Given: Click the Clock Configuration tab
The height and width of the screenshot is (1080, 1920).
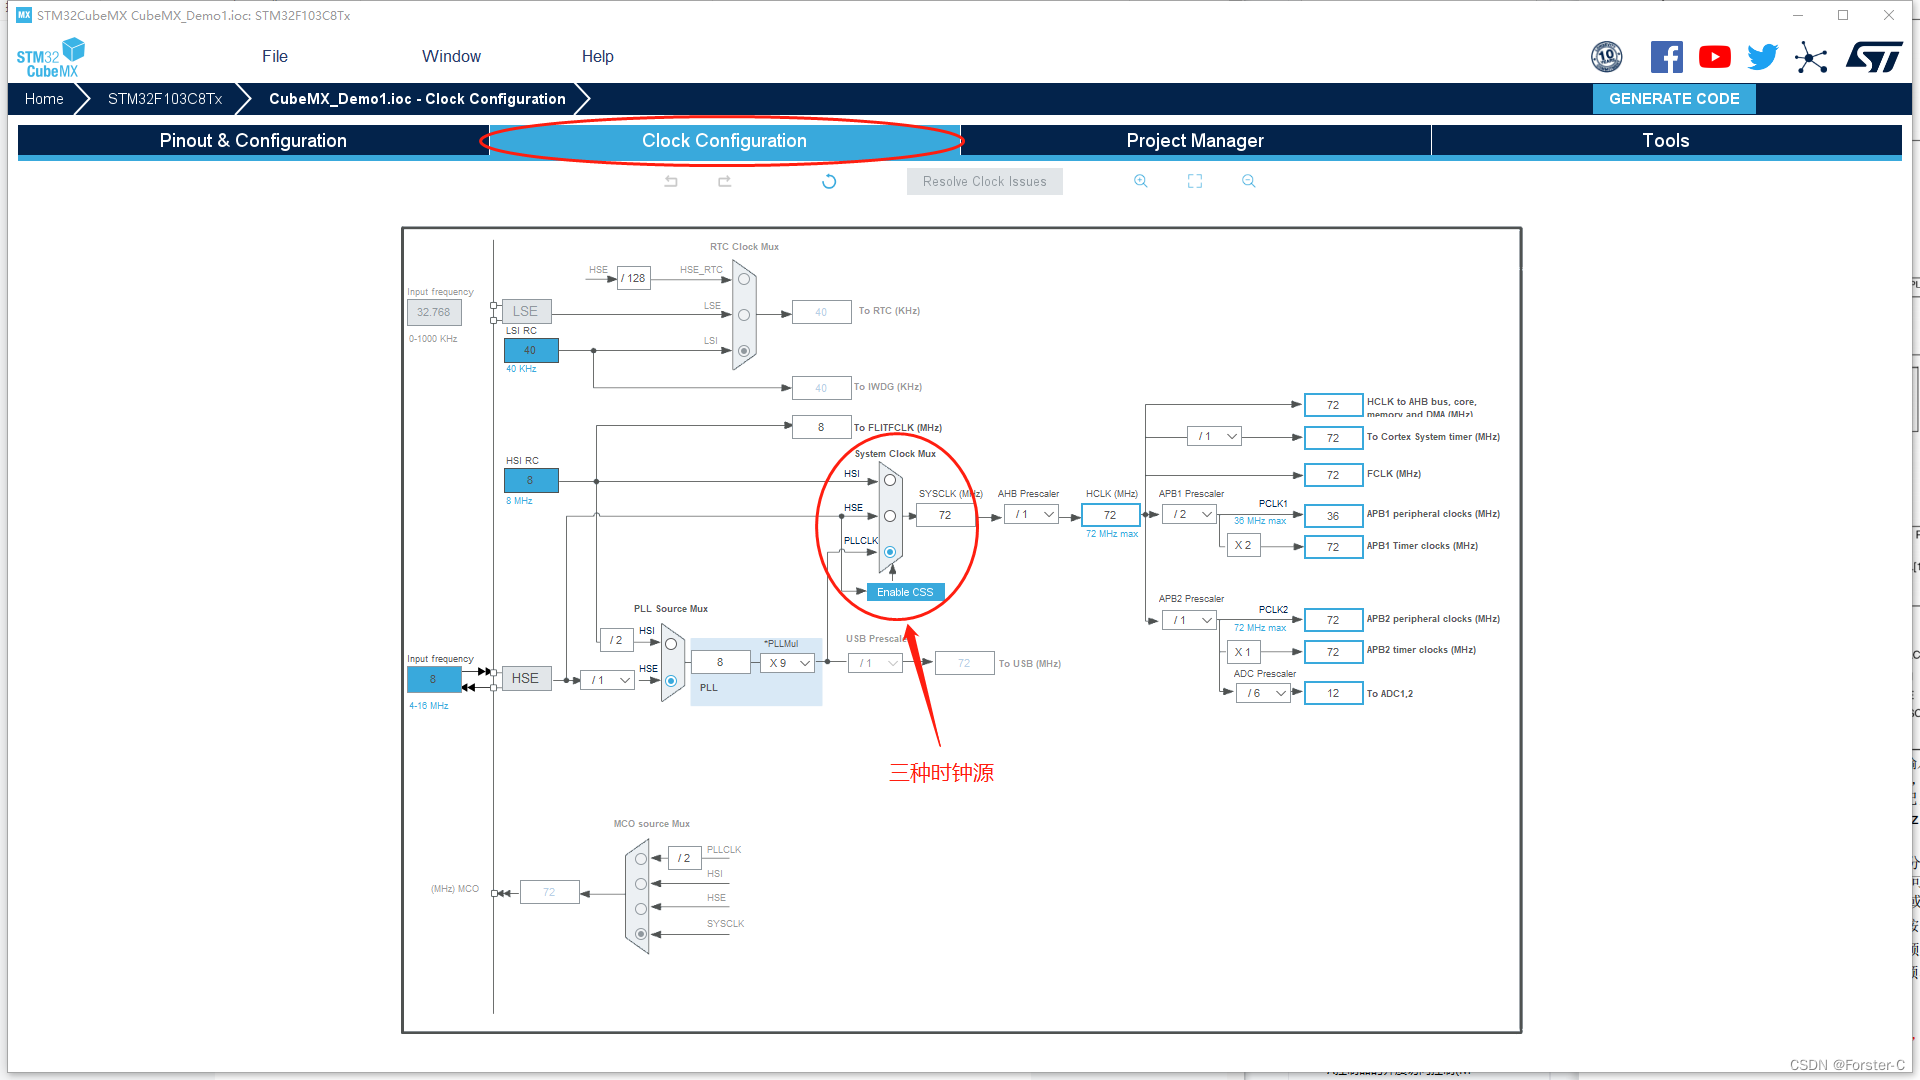Looking at the screenshot, I should (x=724, y=141).
